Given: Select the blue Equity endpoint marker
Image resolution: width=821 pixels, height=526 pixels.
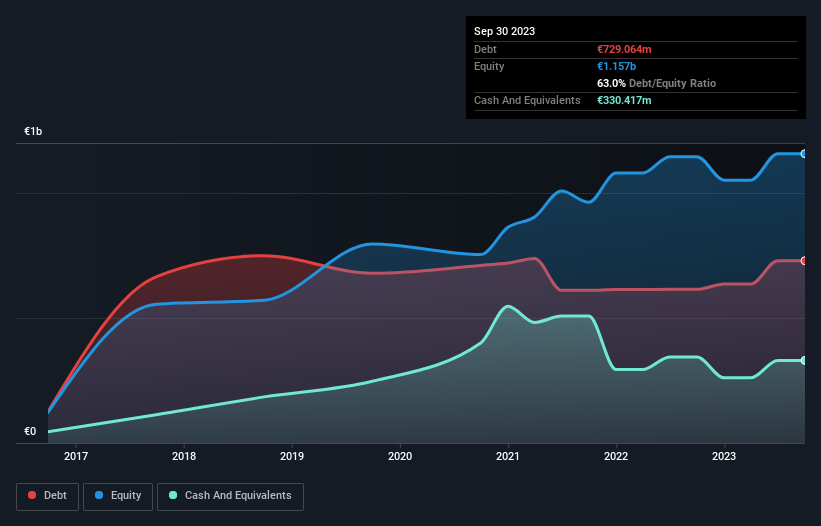Looking at the screenshot, I should click(804, 154).
